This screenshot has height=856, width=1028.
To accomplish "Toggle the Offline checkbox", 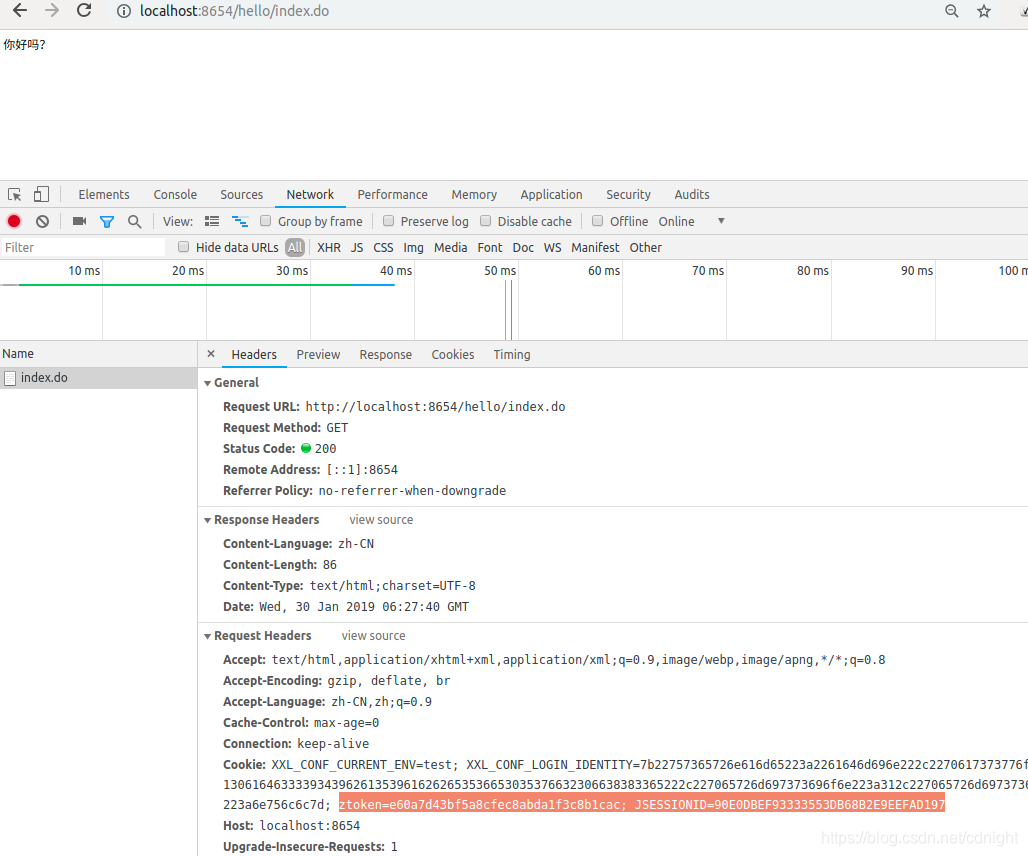I will click(x=598, y=221).
